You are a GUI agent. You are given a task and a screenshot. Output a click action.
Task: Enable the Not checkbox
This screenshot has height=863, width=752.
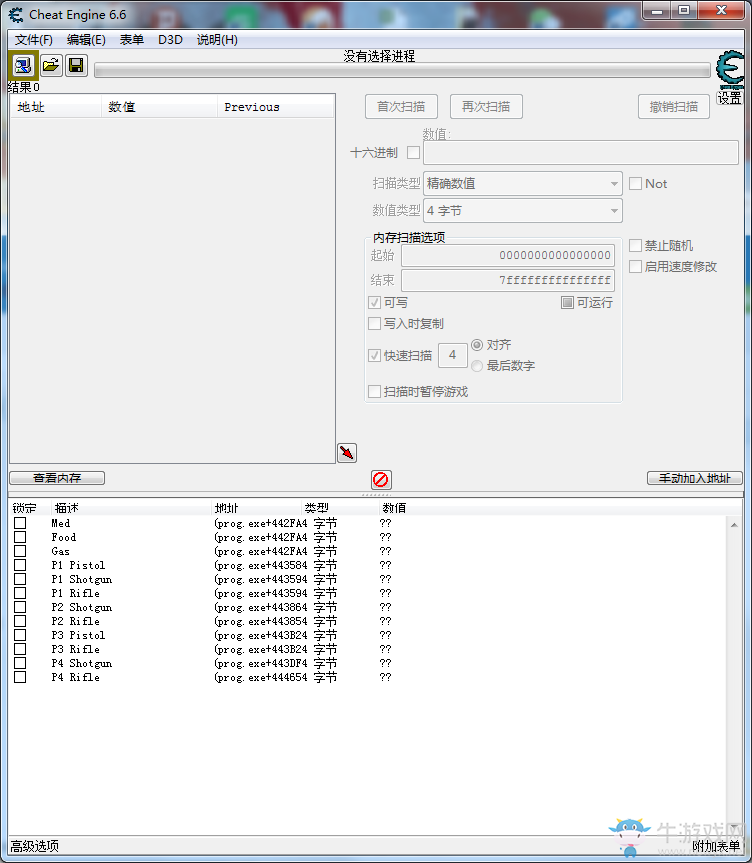click(x=635, y=183)
